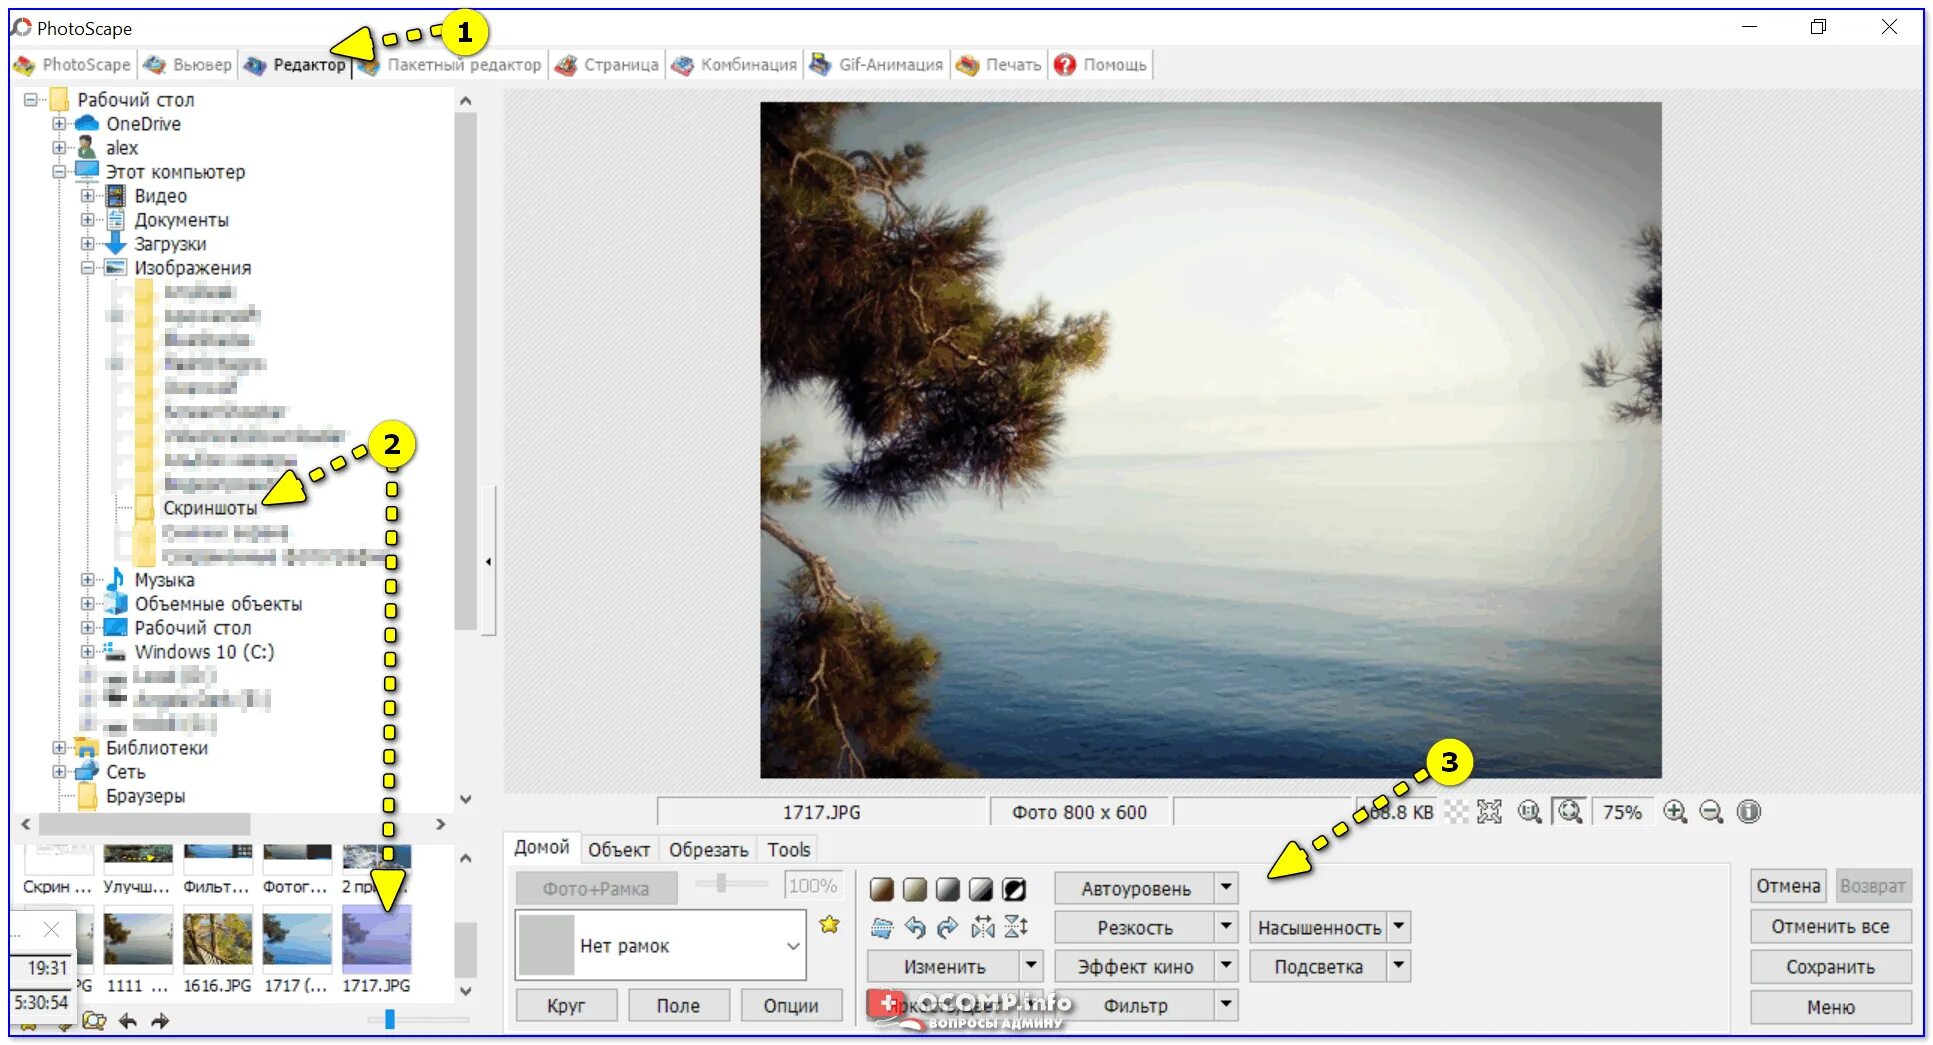The width and height of the screenshot is (1933, 1045).
Task: Click the 'Эффект кино' button
Action: 1134,967
